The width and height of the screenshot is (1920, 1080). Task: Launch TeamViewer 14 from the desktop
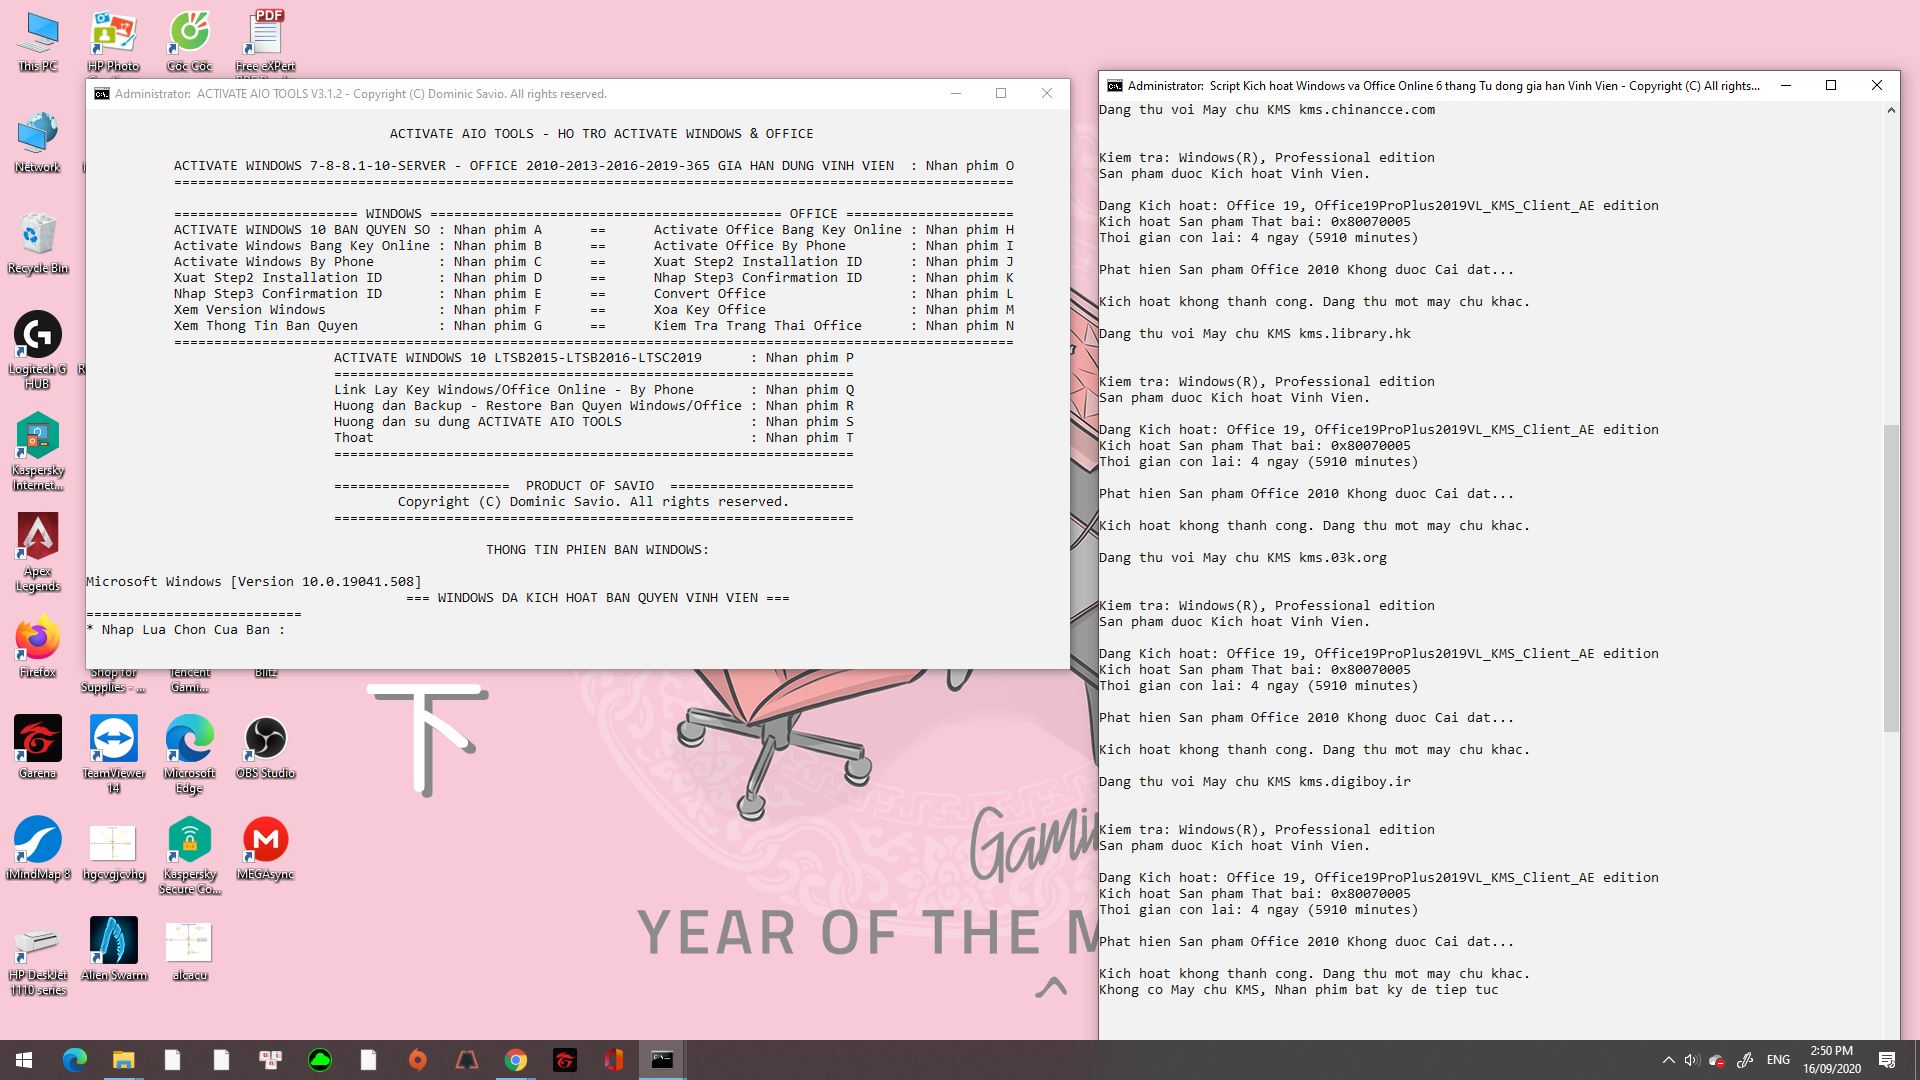[114, 740]
